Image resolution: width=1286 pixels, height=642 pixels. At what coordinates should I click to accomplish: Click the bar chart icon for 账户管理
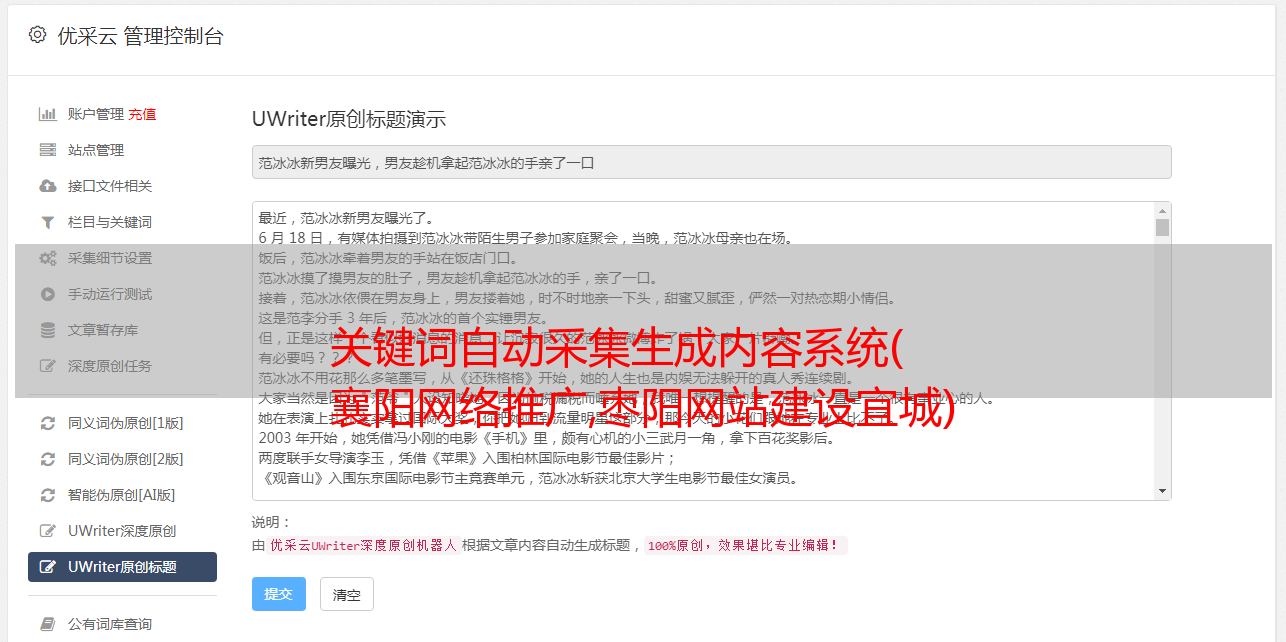pyautogui.click(x=47, y=114)
